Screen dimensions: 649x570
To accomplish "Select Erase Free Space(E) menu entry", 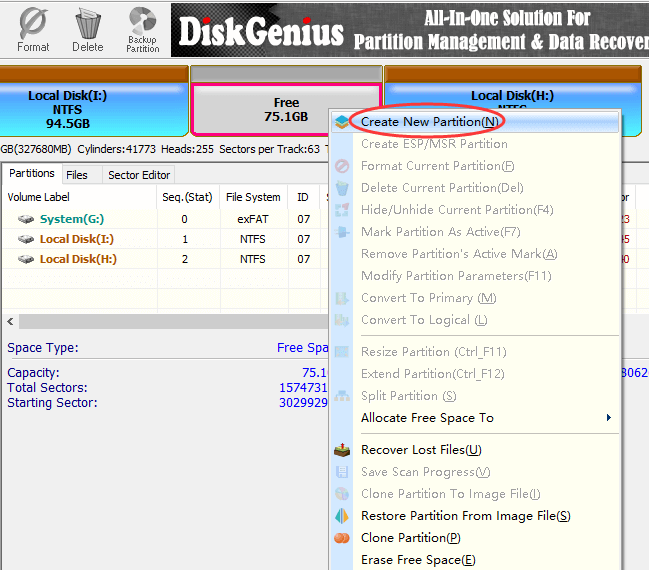I will coord(418,560).
